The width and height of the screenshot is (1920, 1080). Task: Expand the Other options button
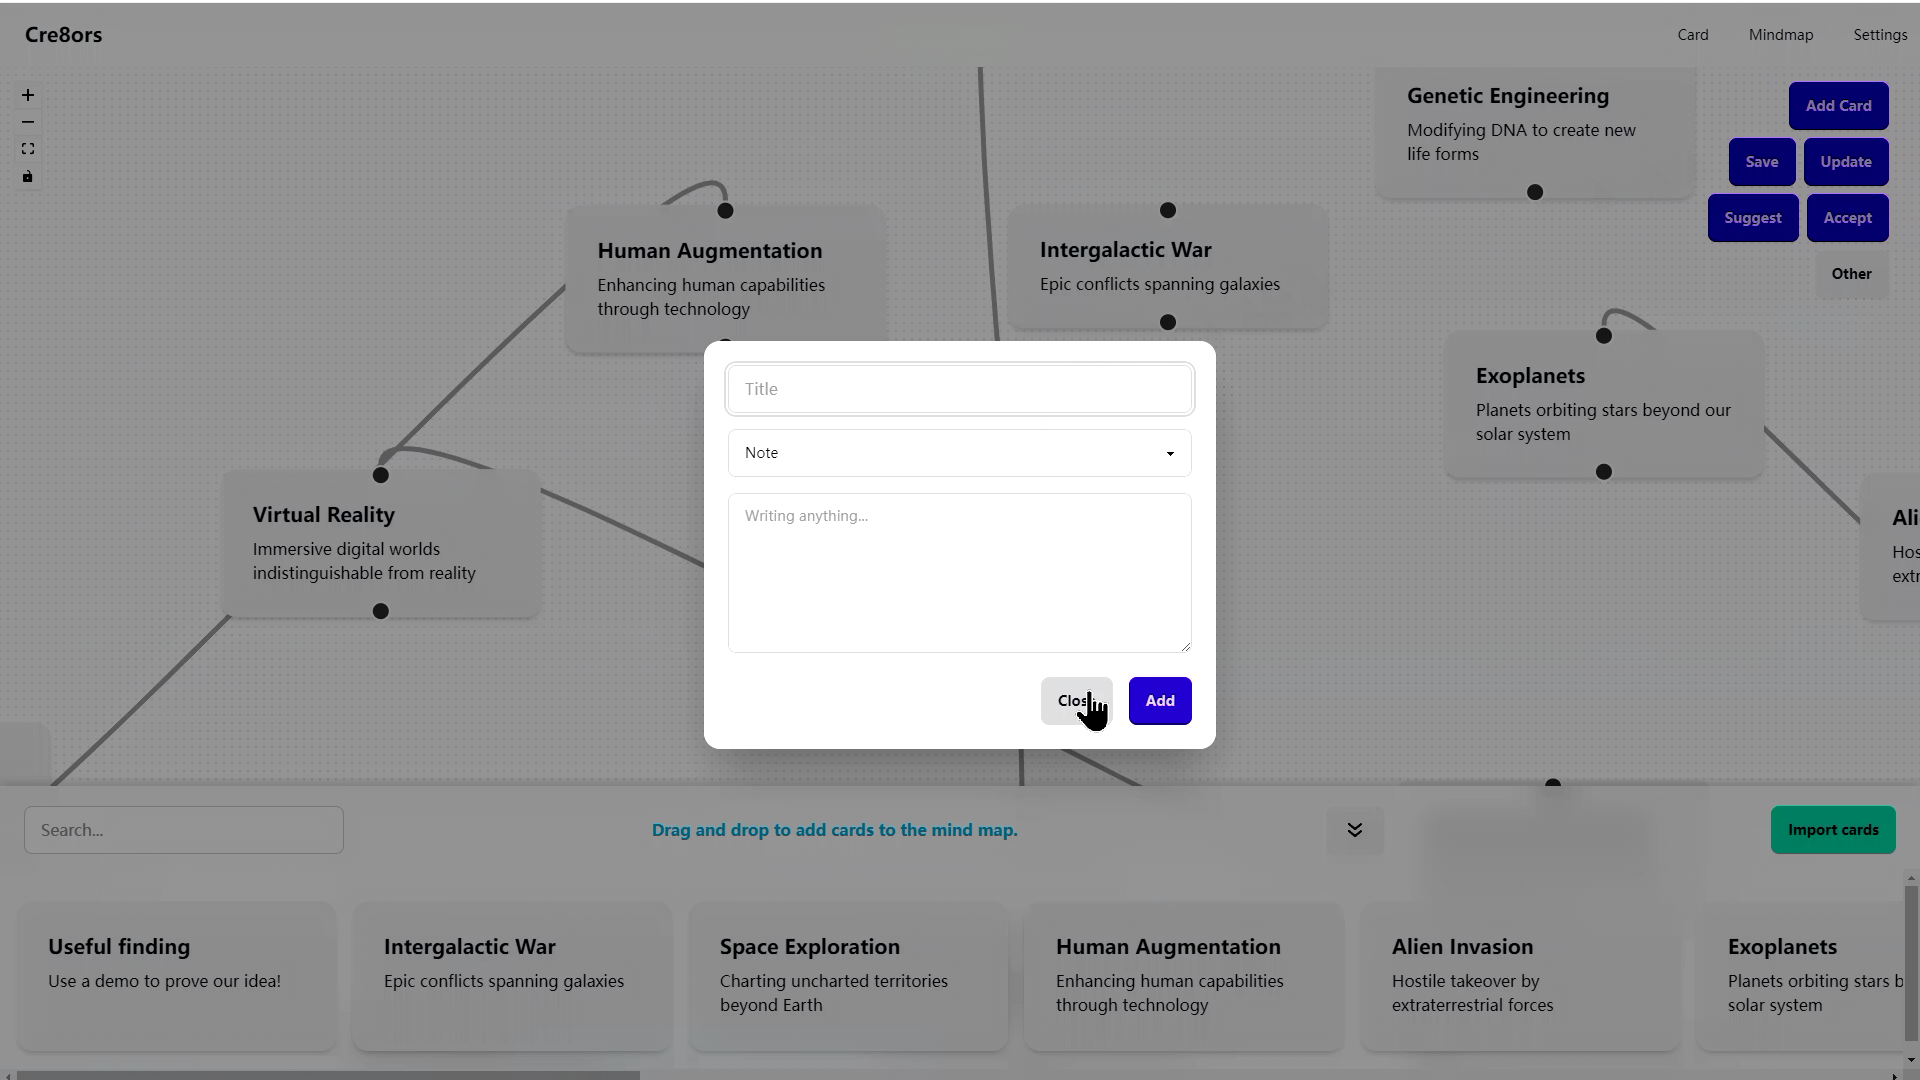(1851, 274)
